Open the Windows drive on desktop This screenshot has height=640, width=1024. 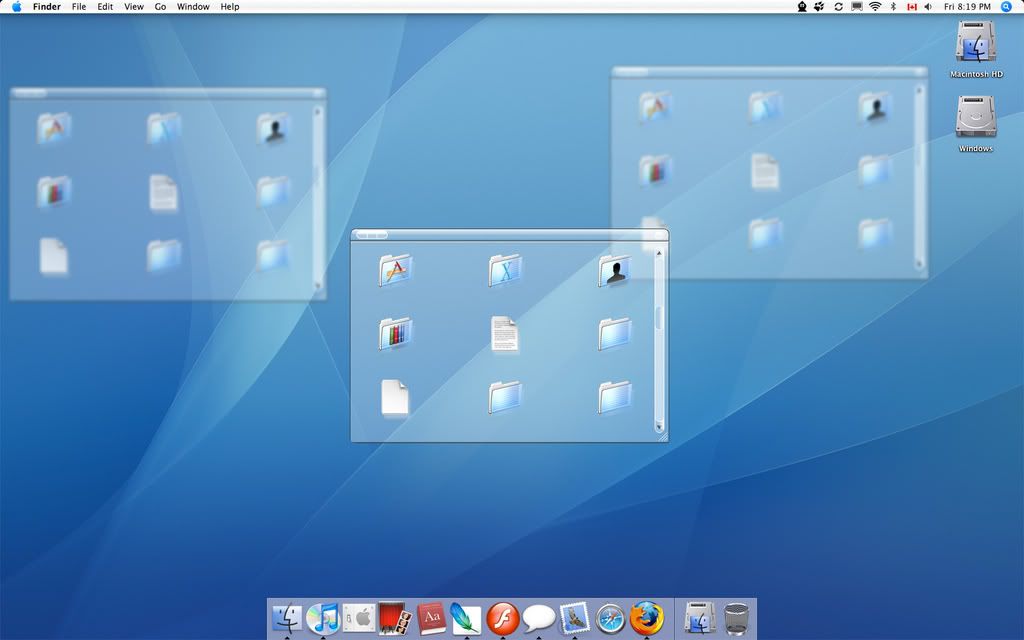tap(975, 118)
